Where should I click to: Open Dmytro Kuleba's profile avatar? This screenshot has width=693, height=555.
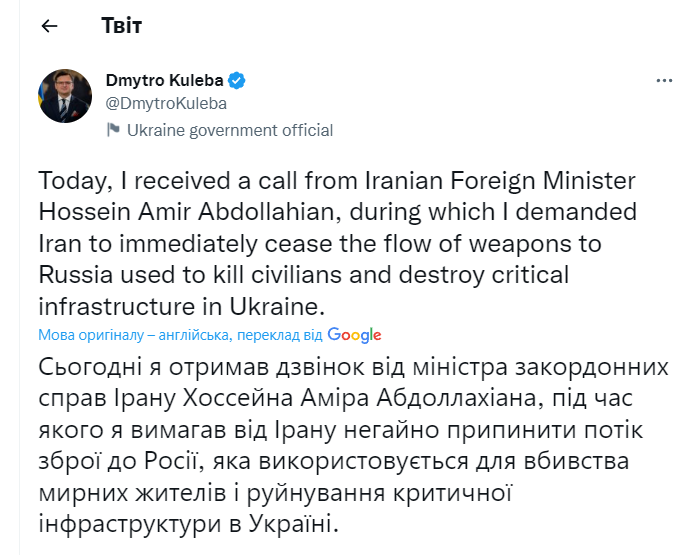[x=66, y=97]
